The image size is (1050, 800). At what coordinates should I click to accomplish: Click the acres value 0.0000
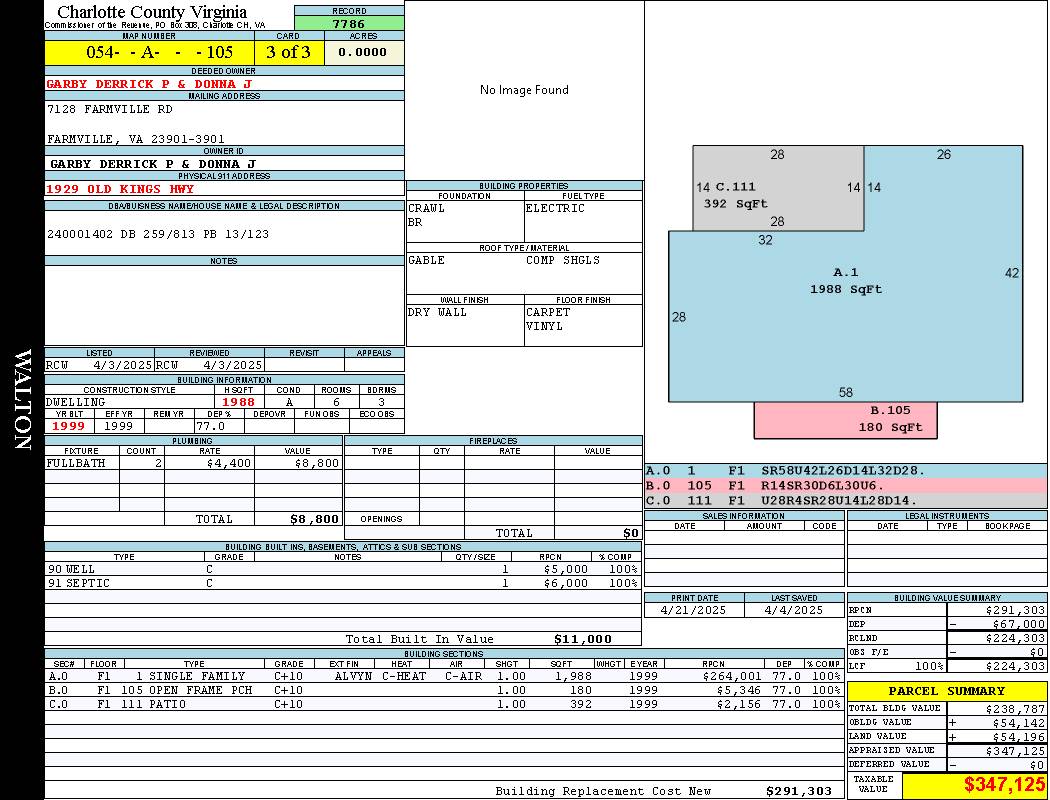[362, 52]
